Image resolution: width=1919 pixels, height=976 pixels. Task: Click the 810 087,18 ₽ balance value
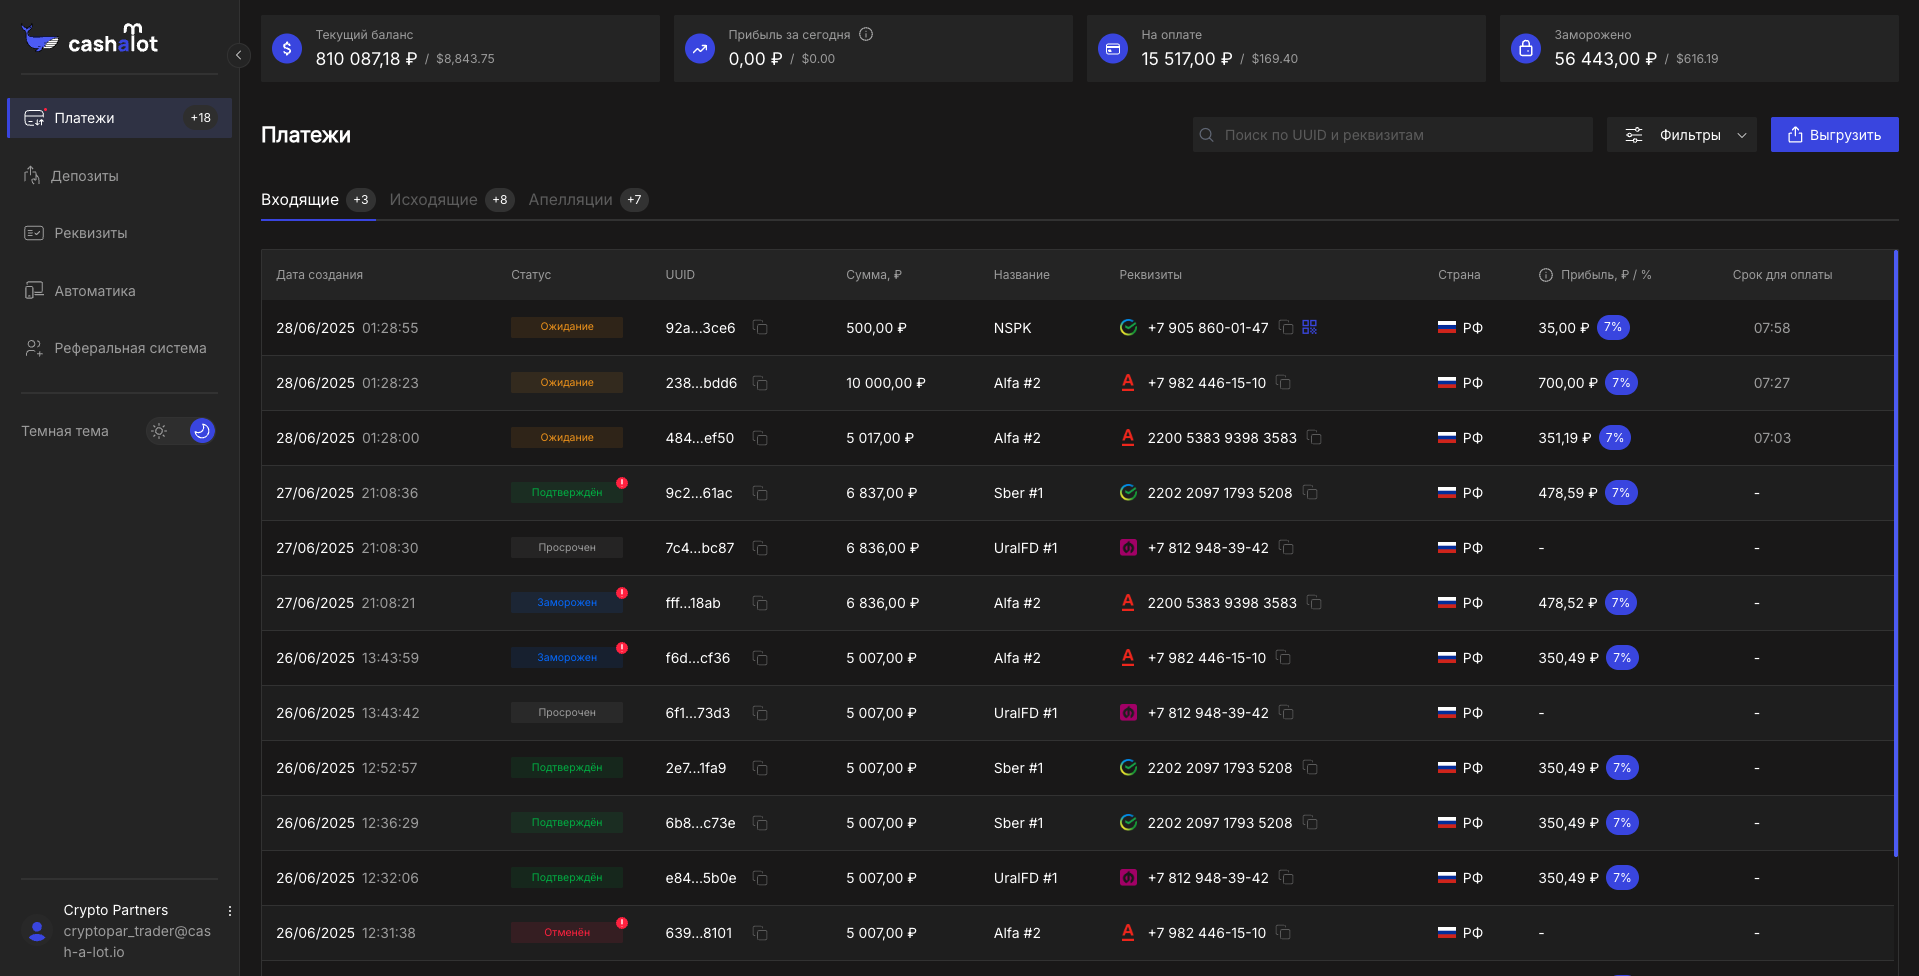(366, 59)
